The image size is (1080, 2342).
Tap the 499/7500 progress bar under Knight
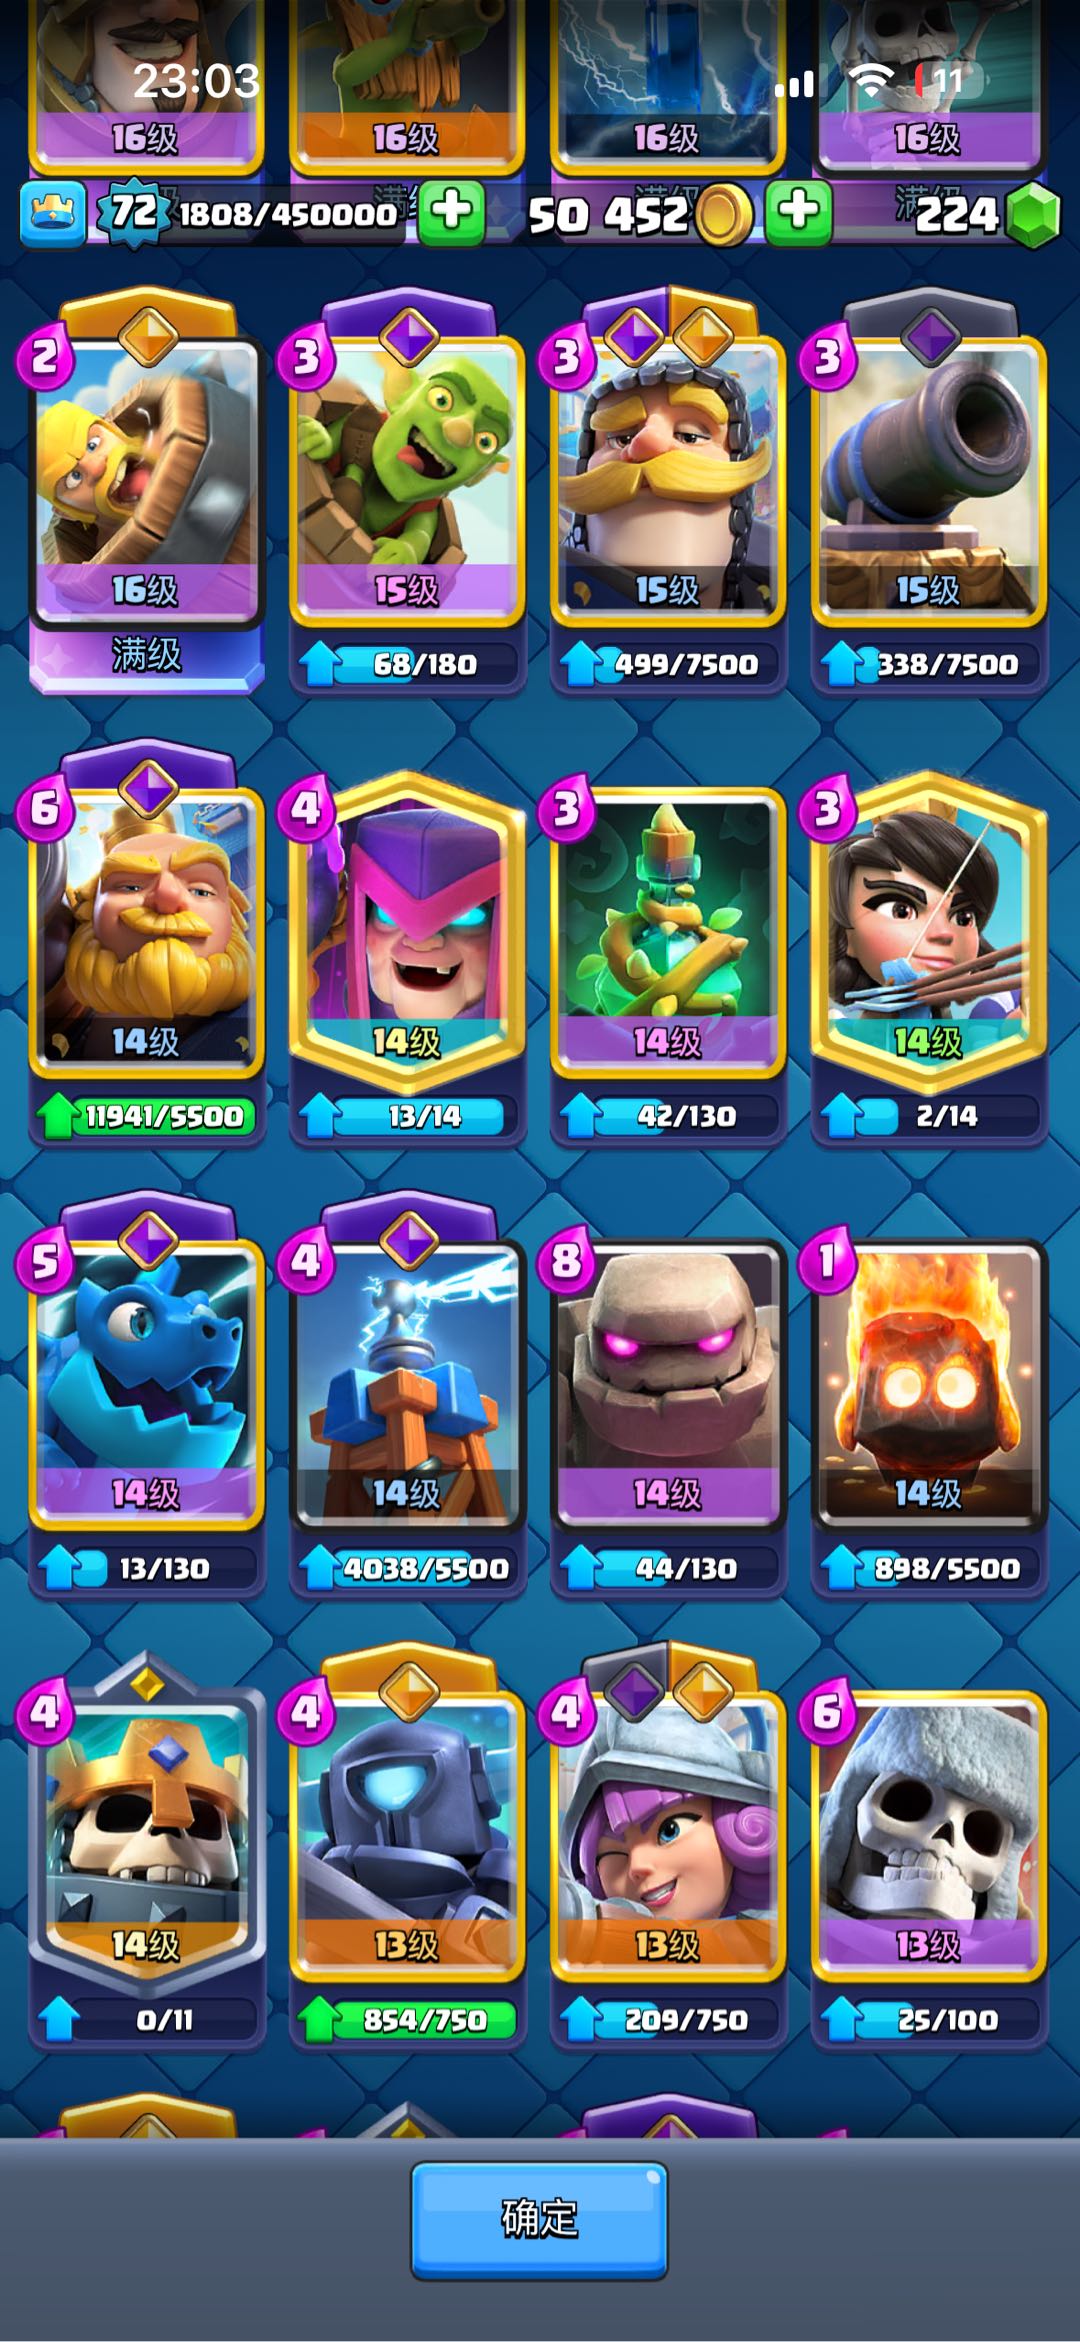click(x=668, y=664)
